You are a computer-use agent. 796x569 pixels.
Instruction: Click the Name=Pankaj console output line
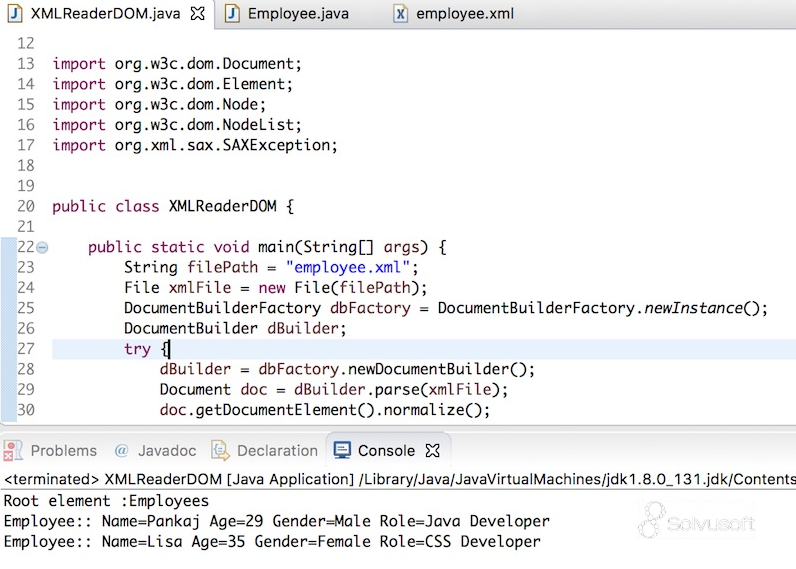276,521
